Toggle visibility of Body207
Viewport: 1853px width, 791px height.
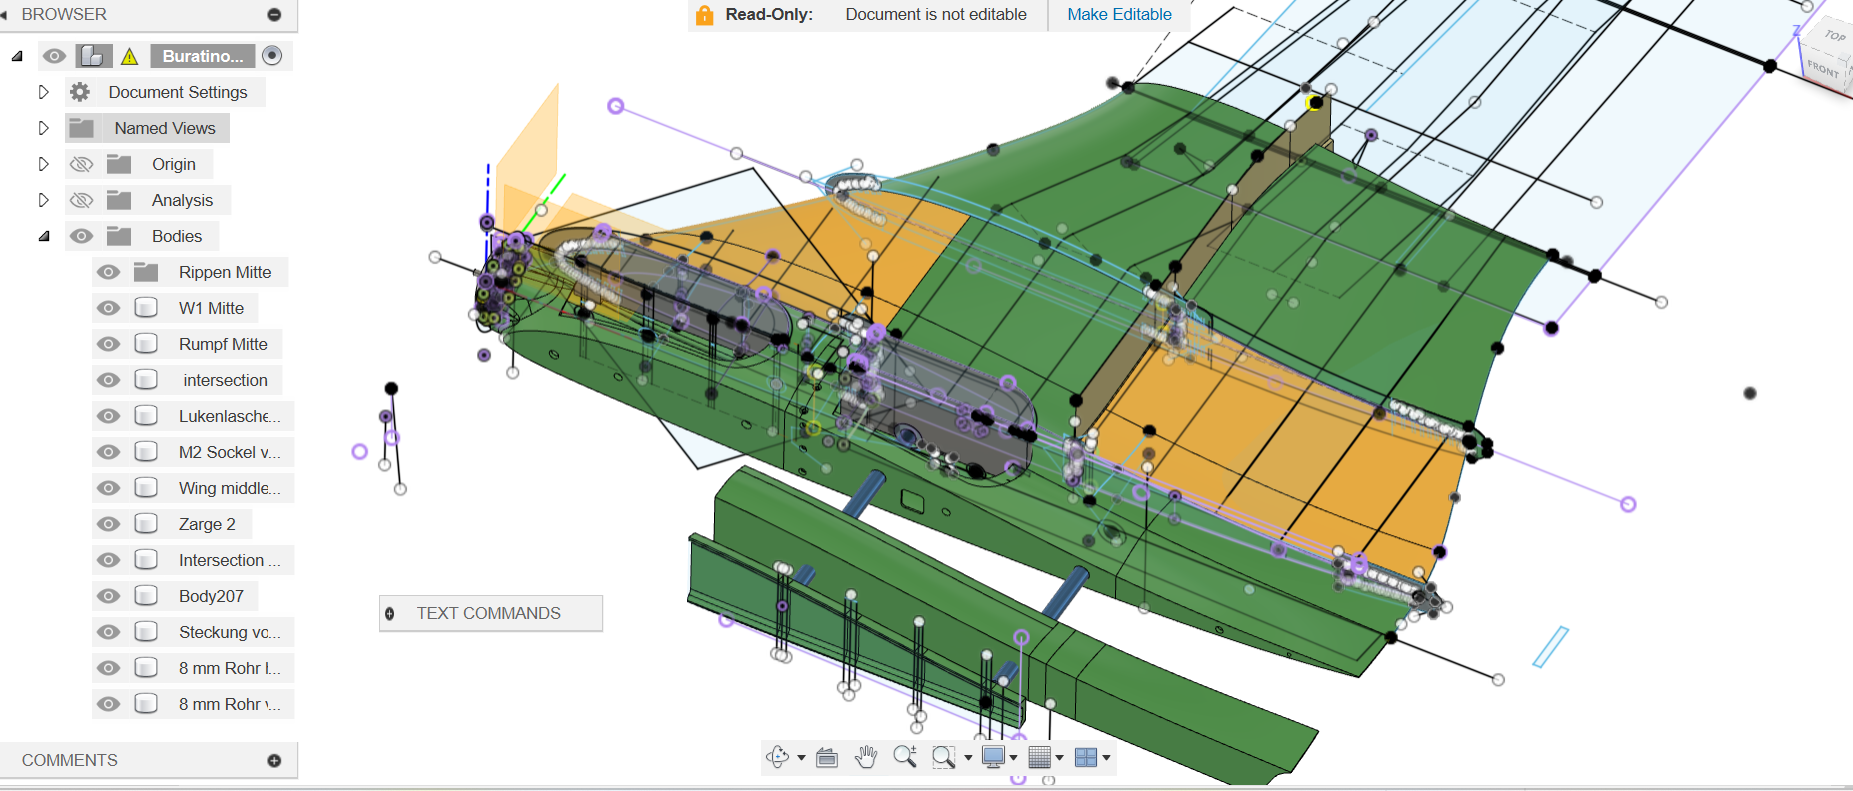[108, 596]
